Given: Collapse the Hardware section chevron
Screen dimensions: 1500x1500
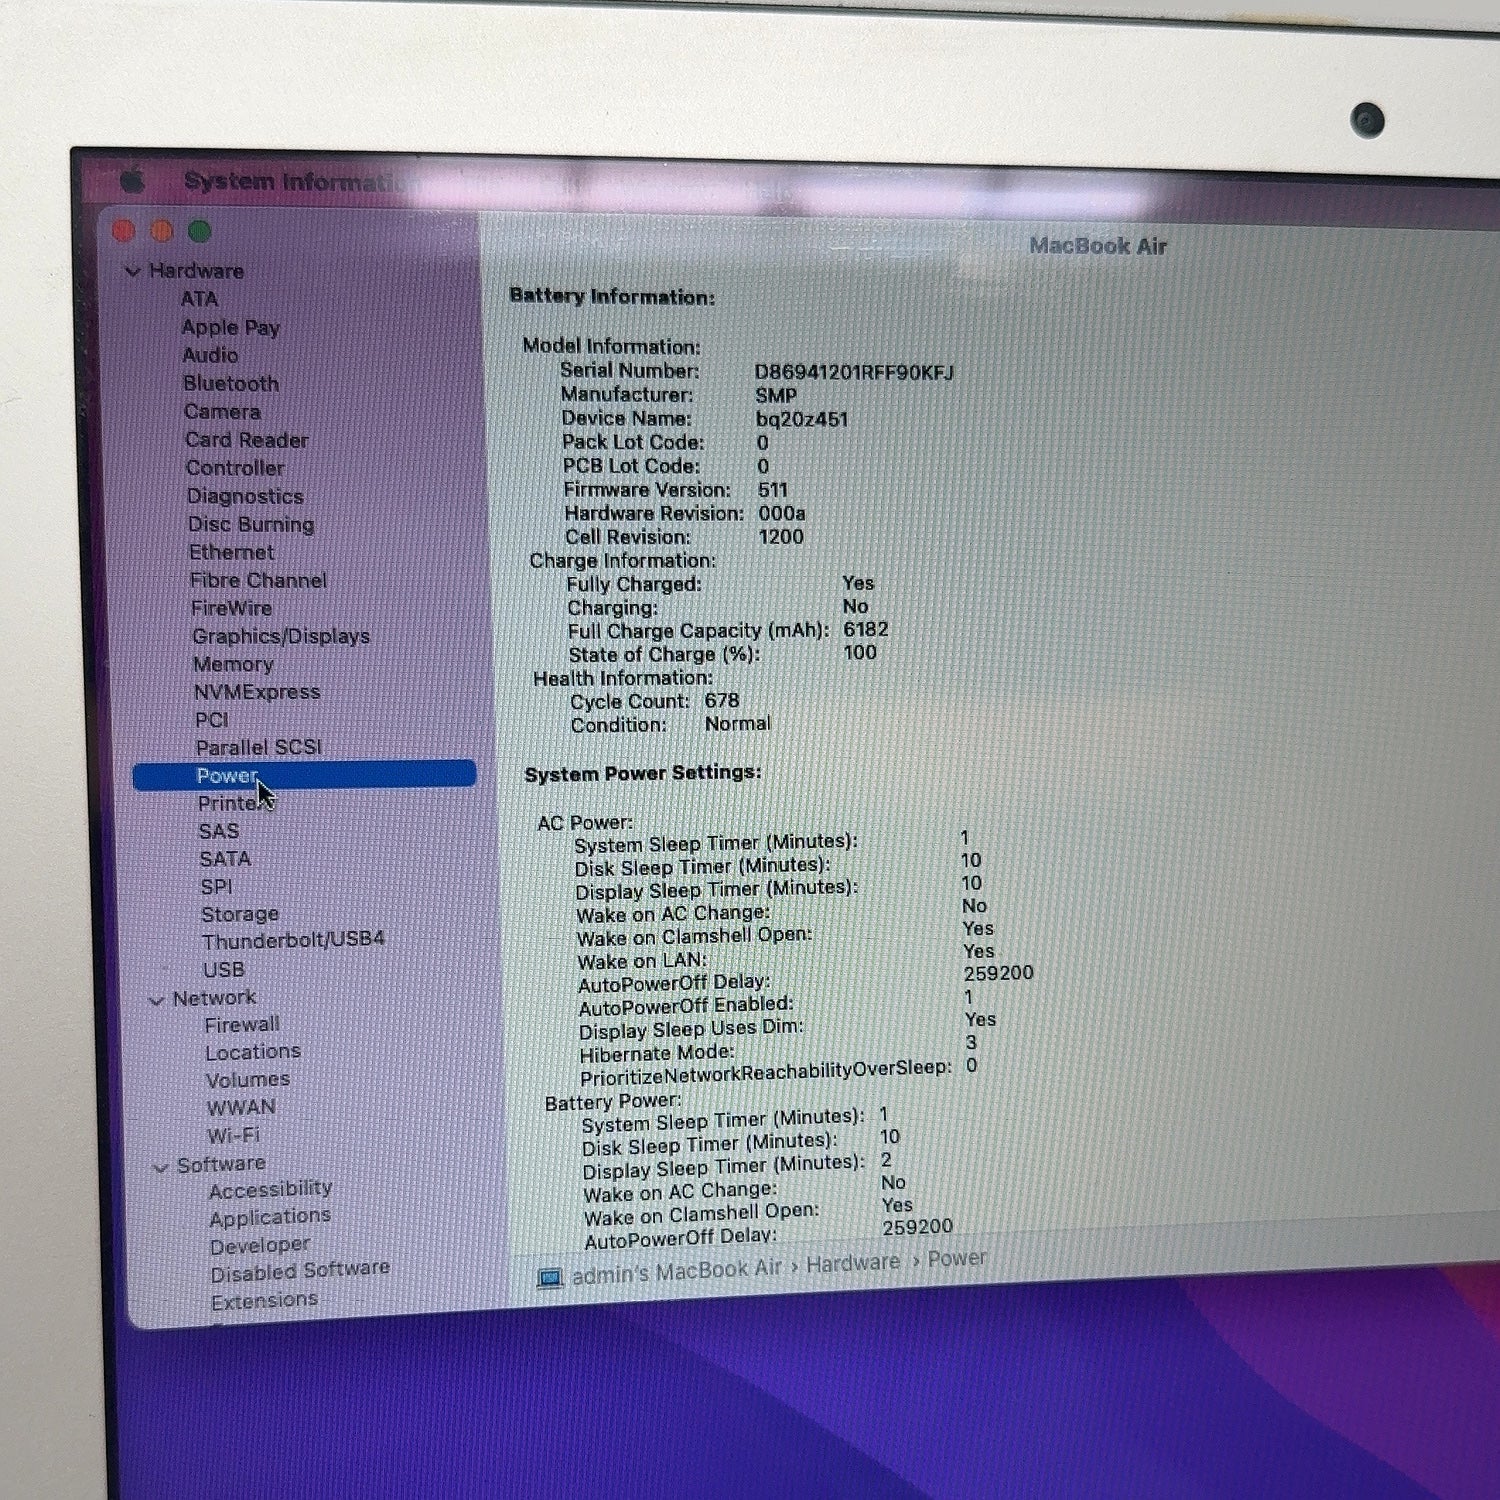Looking at the screenshot, I should tap(132, 271).
